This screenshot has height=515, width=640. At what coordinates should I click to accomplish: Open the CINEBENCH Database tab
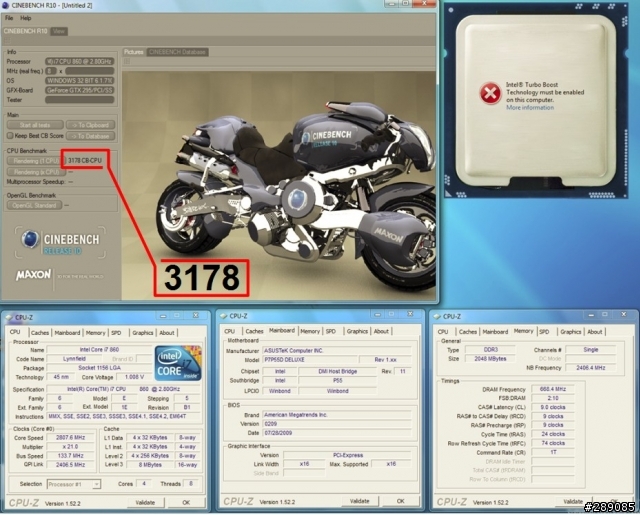pyautogui.click(x=177, y=52)
